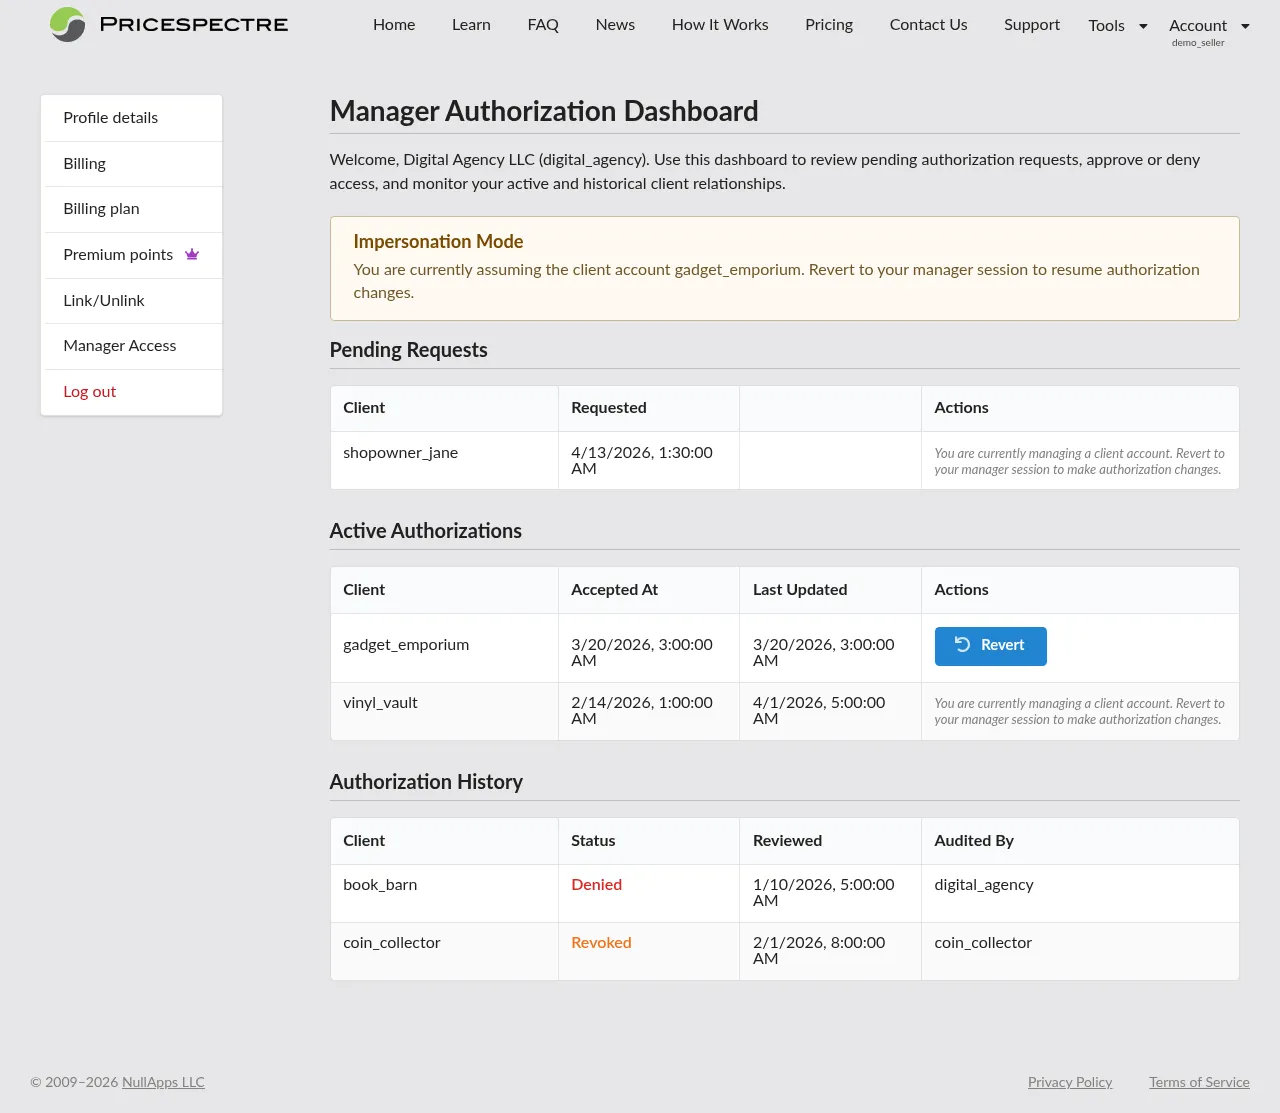This screenshot has height=1113, width=1280.
Task: Navigate to the Pricing page
Action: [828, 25]
